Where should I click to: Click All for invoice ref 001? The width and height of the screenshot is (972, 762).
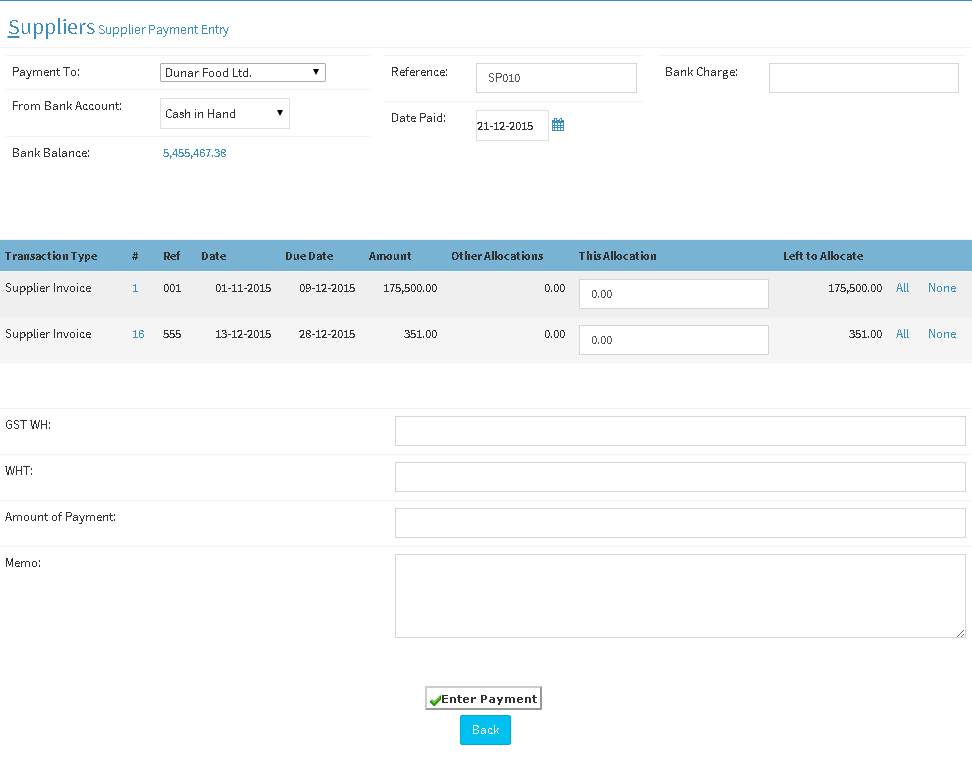coord(902,287)
